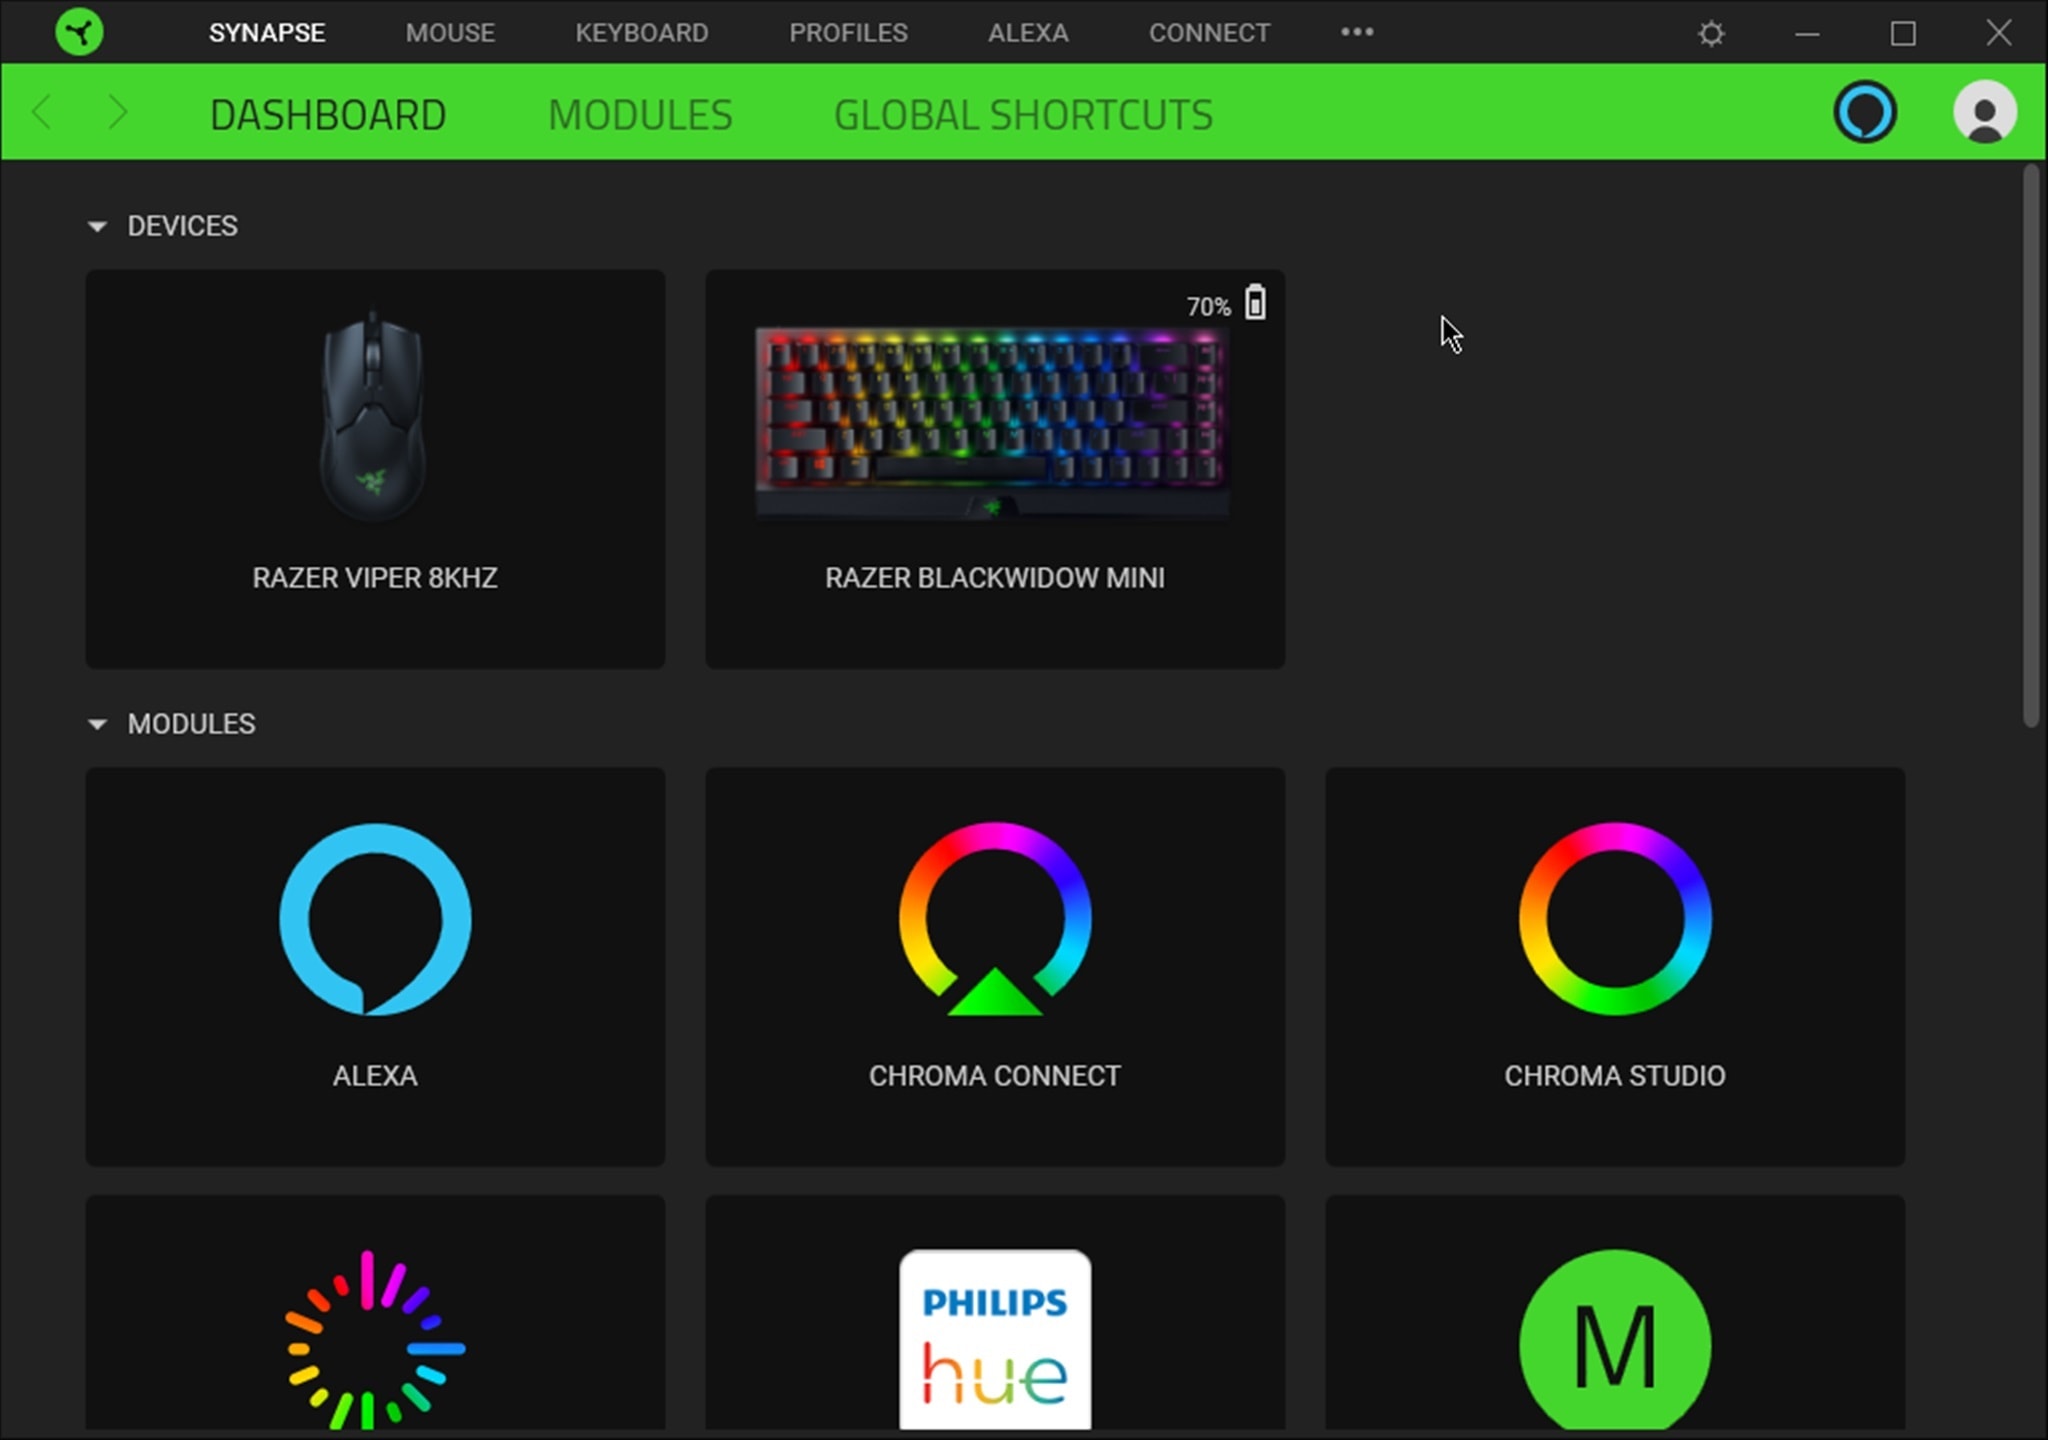Open the Global Shortcuts subtab
The height and width of the screenshot is (1440, 2048).
[x=1023, y=115]
